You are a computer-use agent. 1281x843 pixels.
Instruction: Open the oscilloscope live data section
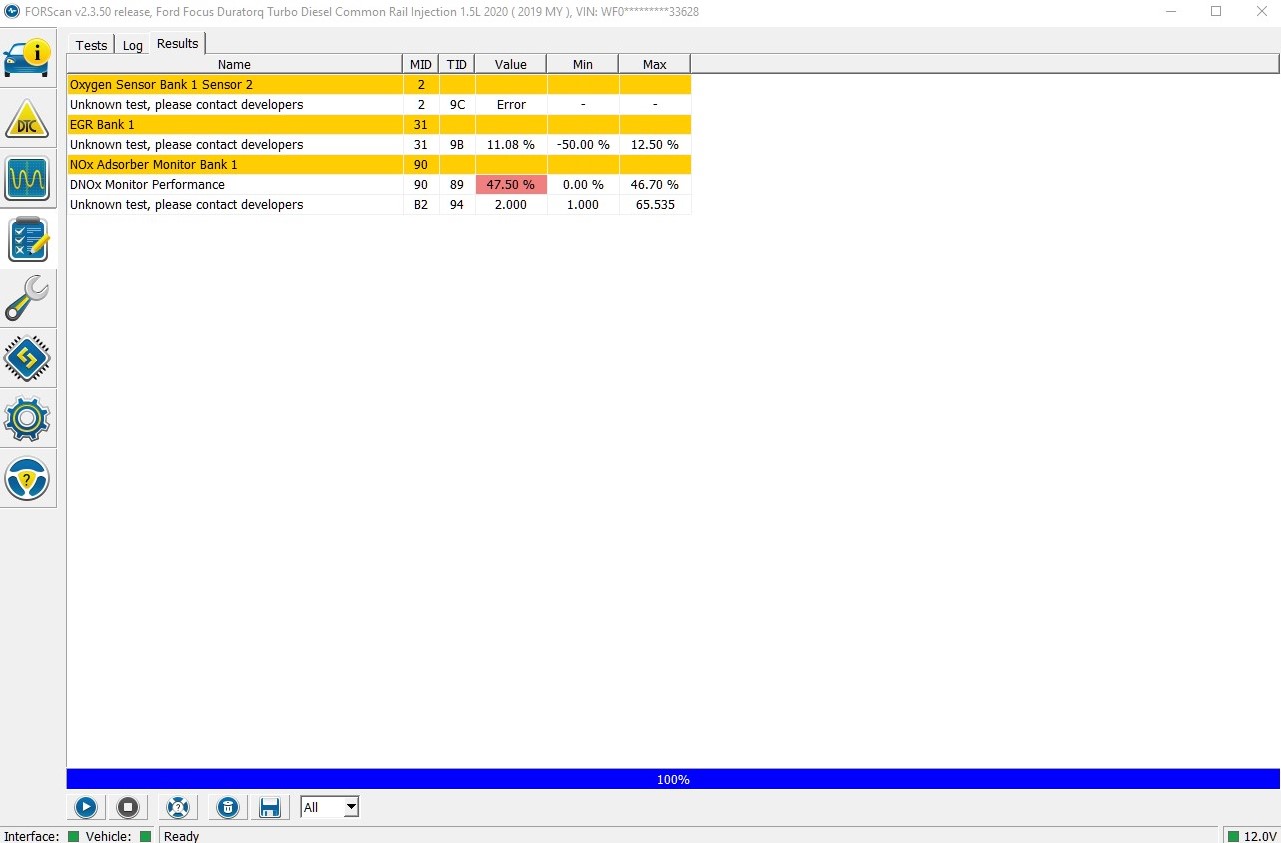click(27, 179)
